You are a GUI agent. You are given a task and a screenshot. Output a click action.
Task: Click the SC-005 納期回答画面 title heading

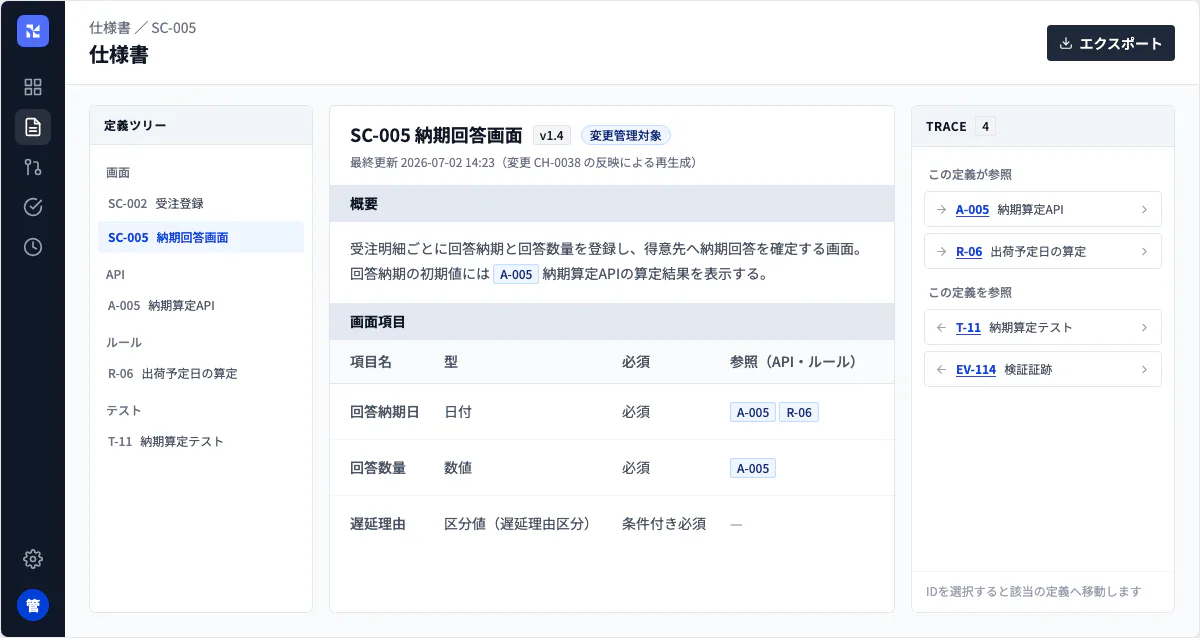(436, 135)
